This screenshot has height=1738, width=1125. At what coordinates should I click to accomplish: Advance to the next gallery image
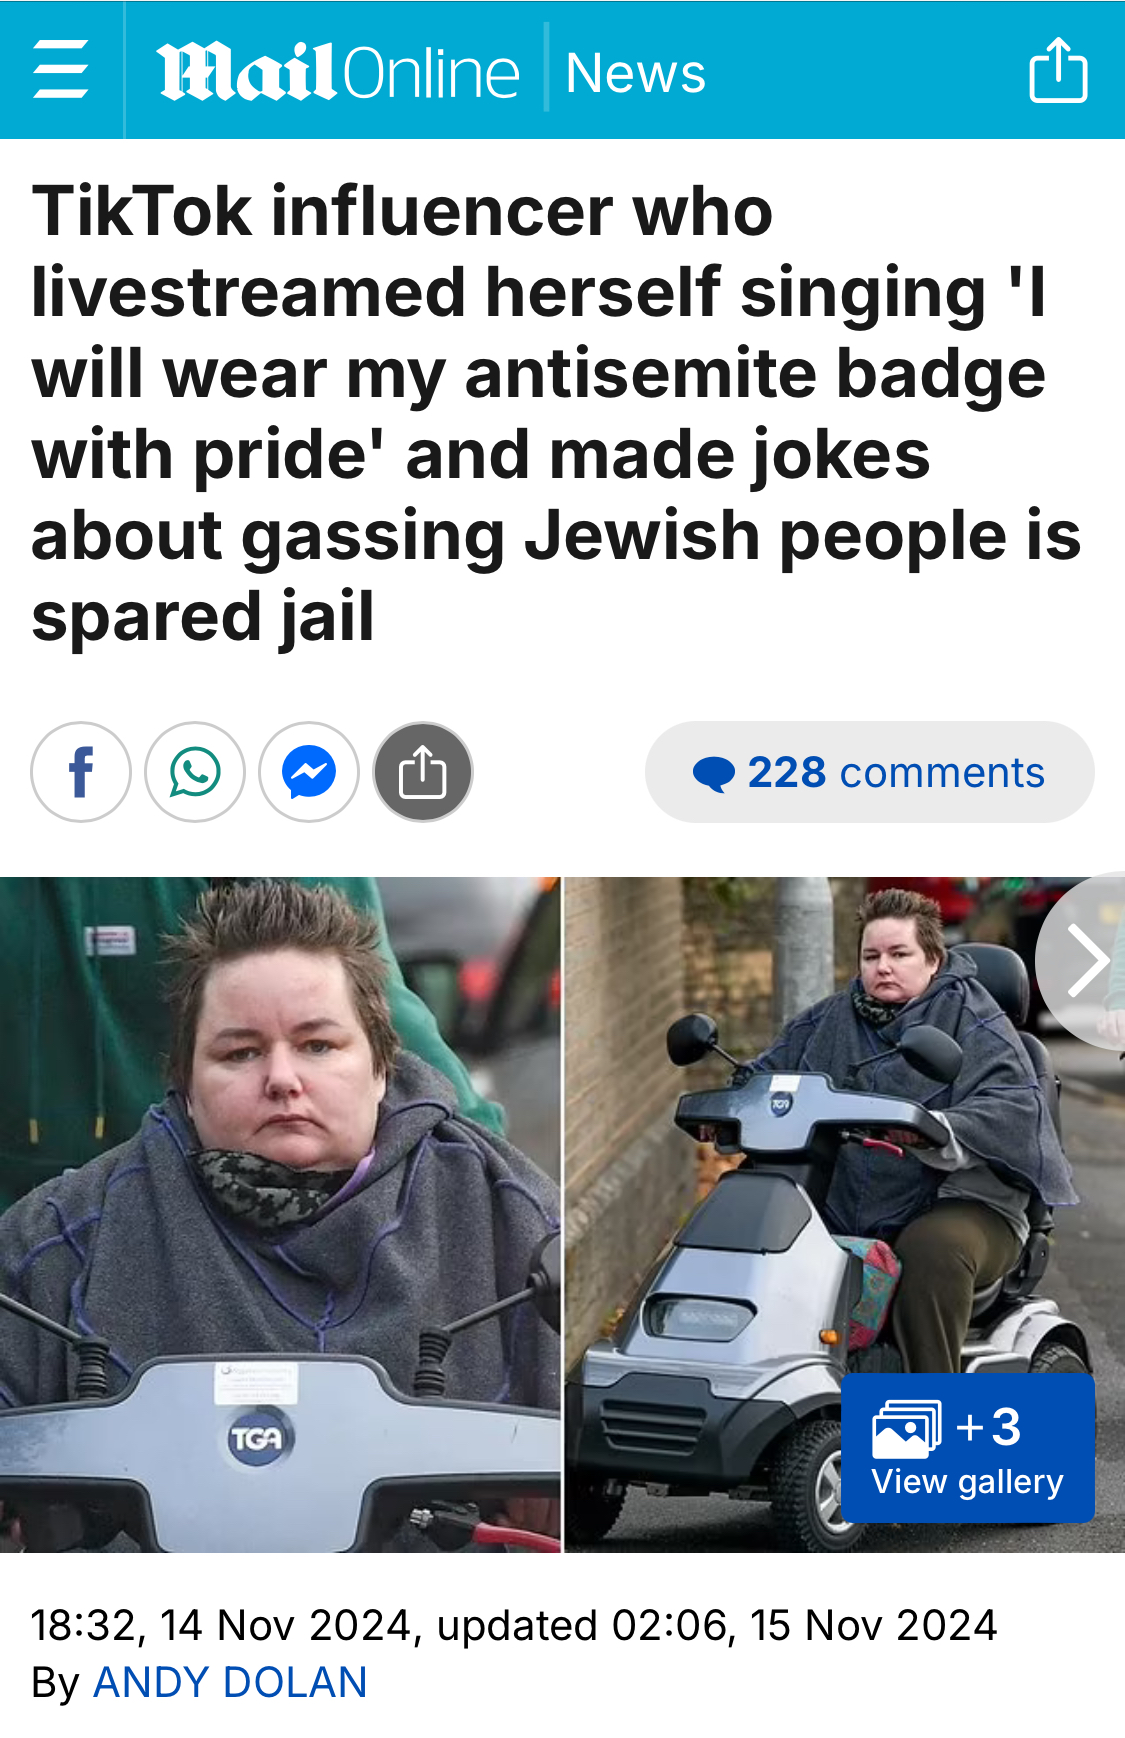coord(1084,961)
